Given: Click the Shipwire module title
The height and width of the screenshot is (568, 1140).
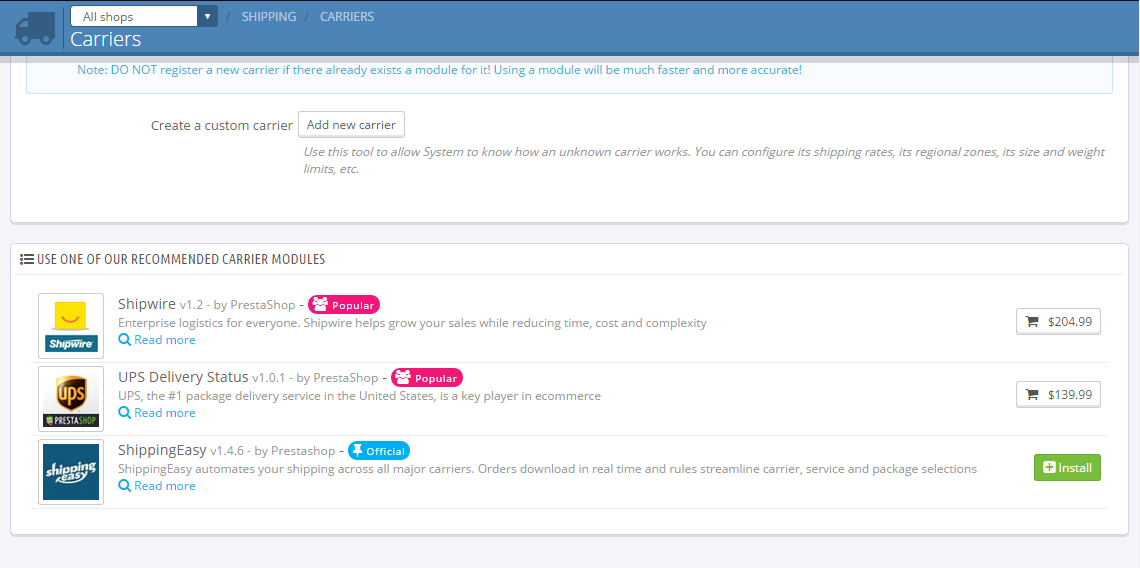Looking at the screenshot, I should [147, 305].
